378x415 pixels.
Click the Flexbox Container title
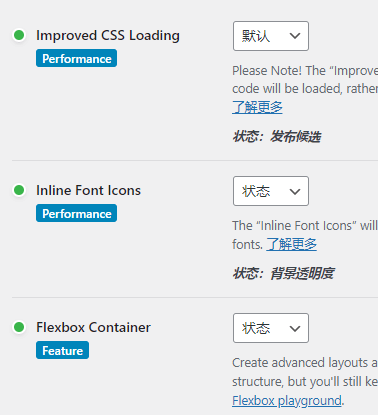(93, 327)
